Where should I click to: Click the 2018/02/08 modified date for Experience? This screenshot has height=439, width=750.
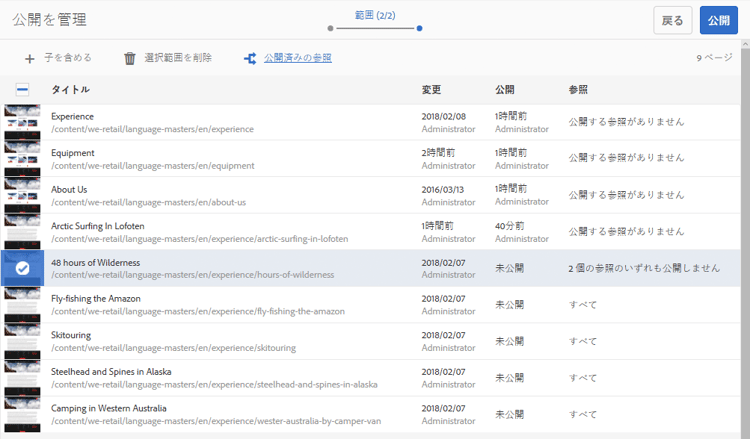pos(443,117)
